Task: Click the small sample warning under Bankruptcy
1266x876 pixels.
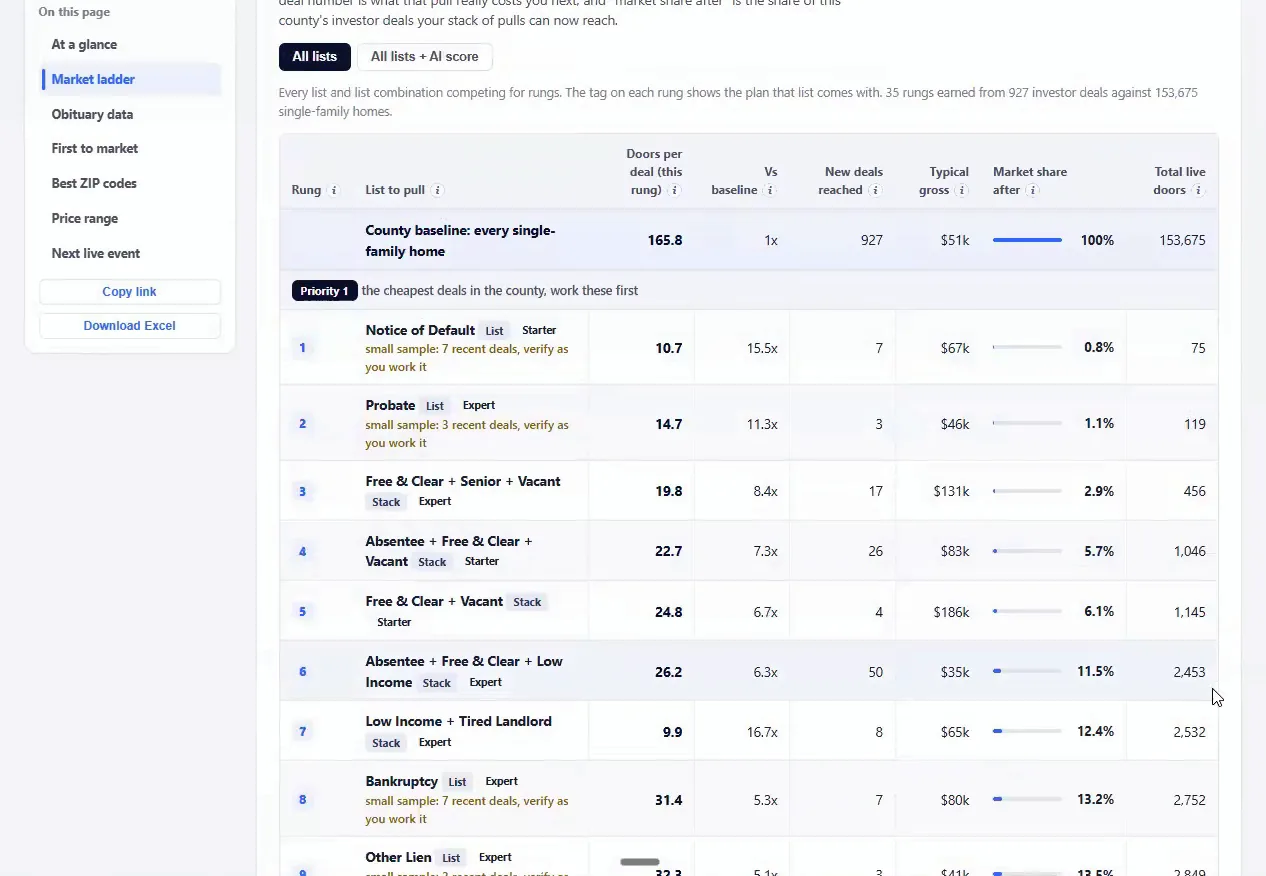Action: 467,810
